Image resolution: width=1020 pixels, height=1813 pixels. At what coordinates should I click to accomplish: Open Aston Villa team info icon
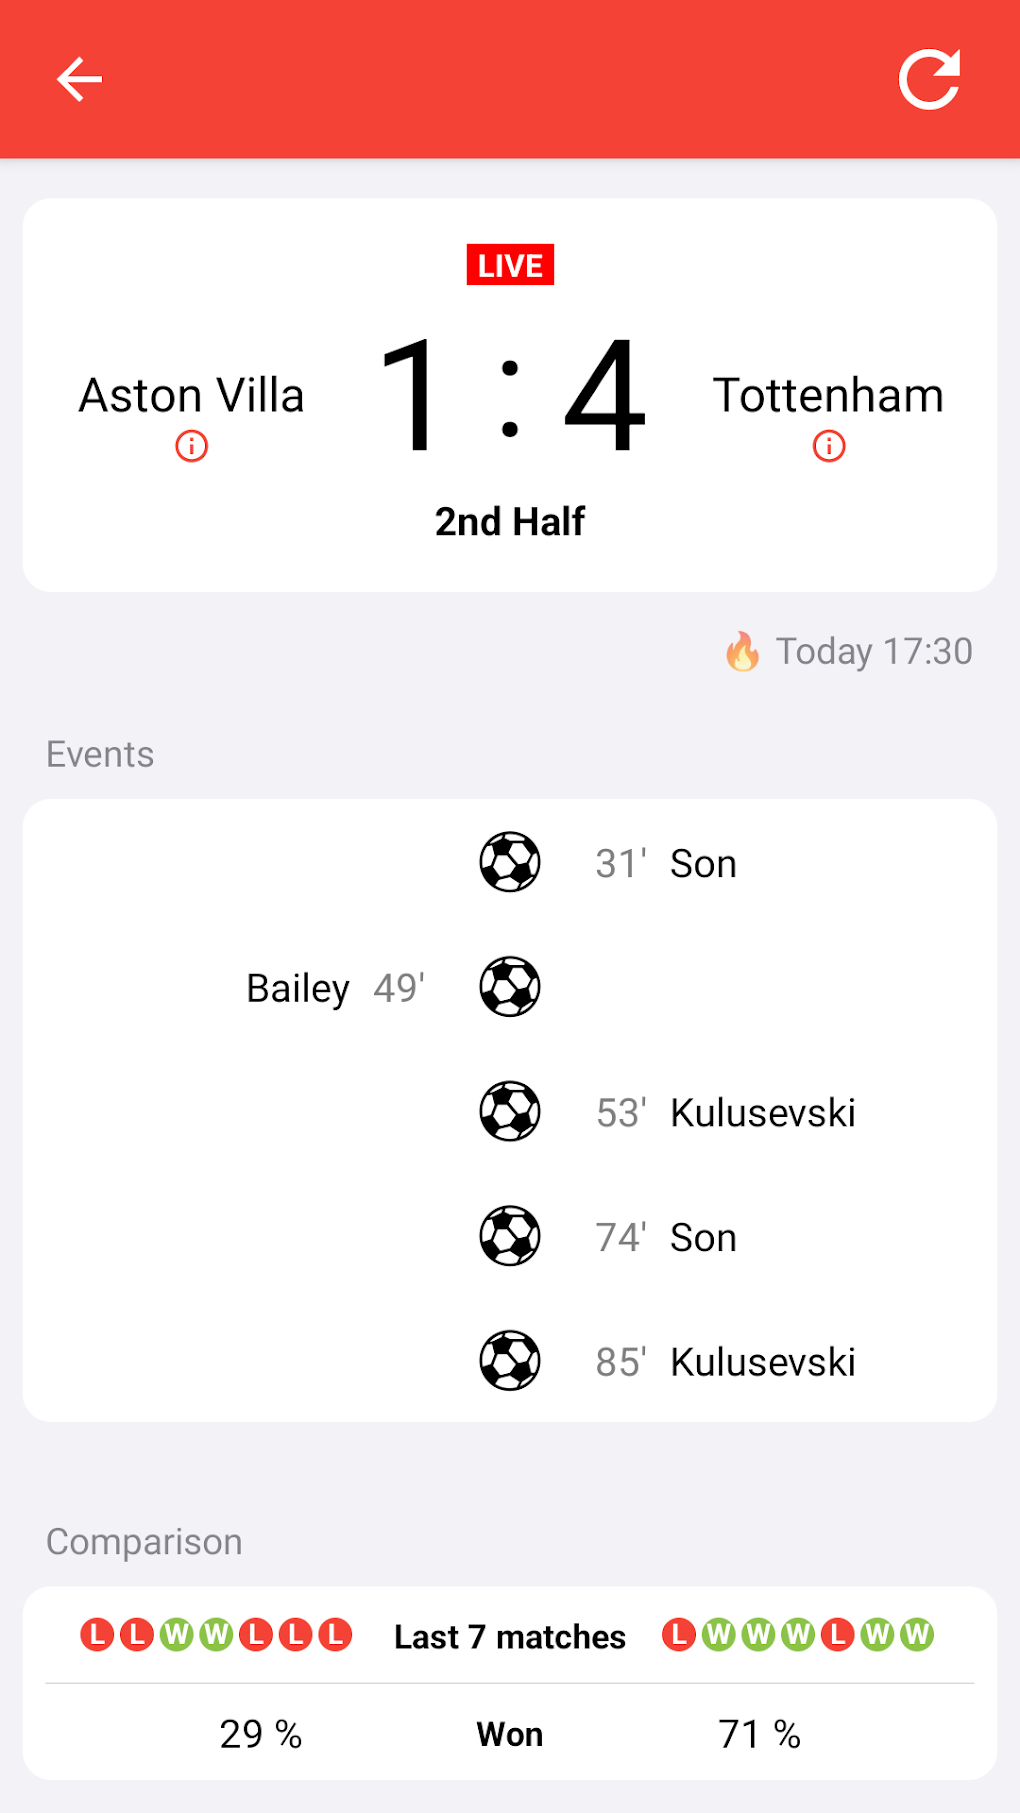[192, 446]
